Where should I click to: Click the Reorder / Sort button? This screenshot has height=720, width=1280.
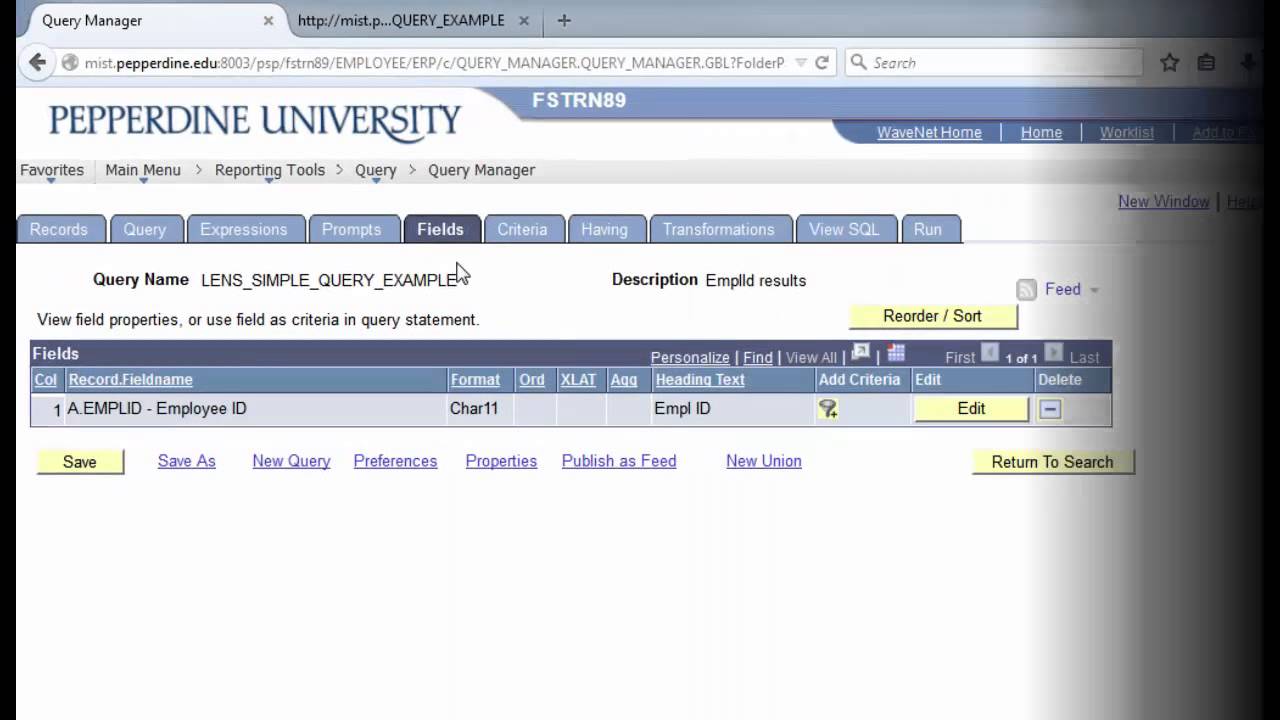coord(933,316)
